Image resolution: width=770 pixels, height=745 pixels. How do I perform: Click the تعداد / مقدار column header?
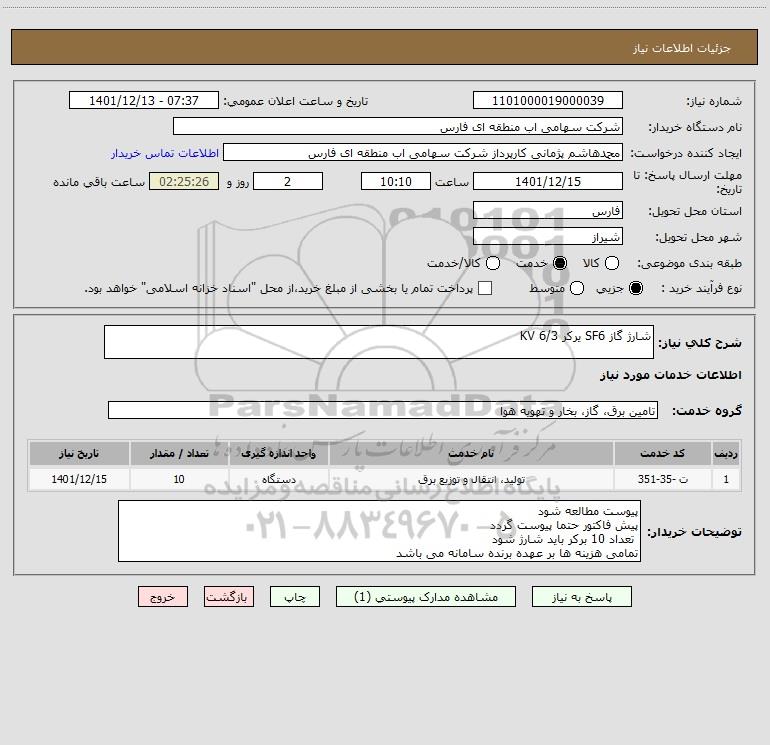(179, 453)
